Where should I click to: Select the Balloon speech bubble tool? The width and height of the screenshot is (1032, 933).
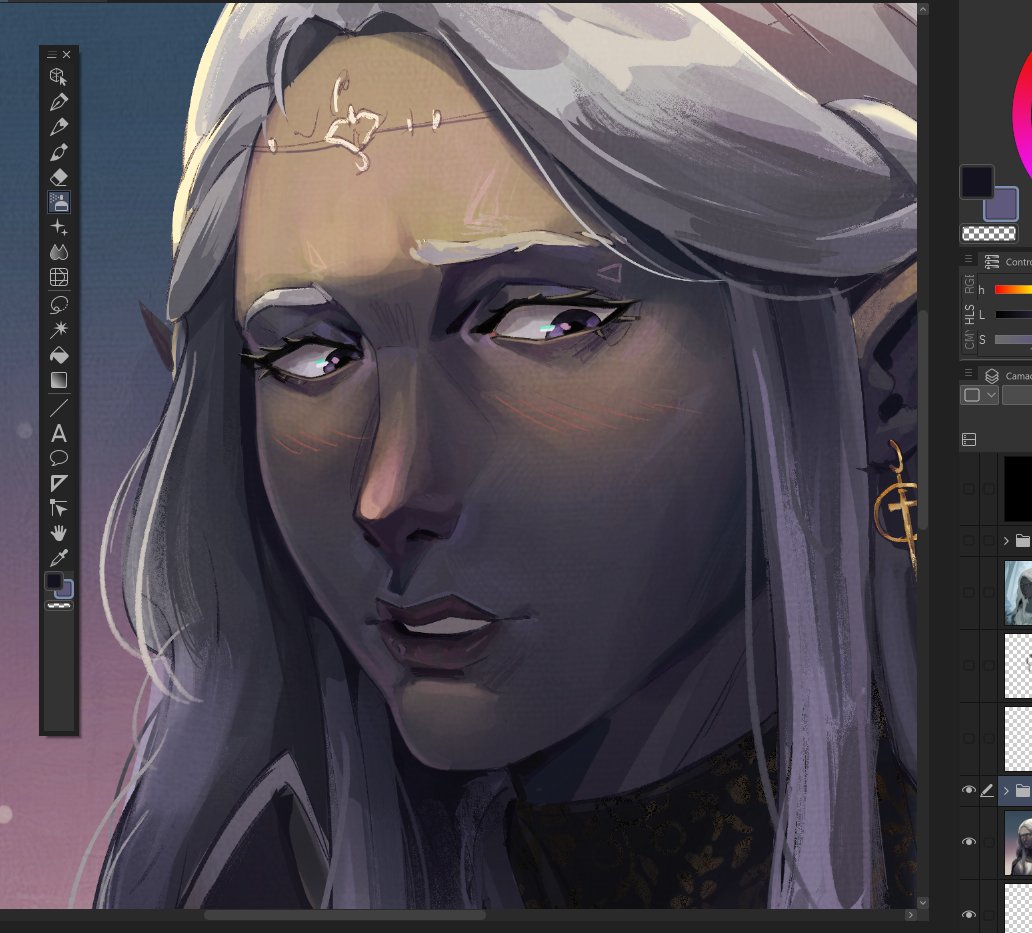[59, 458]
